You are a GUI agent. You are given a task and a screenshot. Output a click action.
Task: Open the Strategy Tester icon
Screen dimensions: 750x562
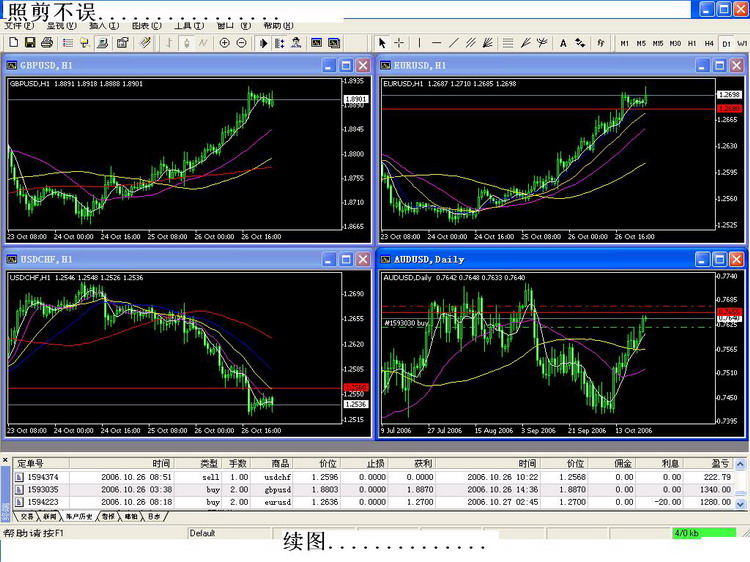pyautogui.click(x=123, y=43)
